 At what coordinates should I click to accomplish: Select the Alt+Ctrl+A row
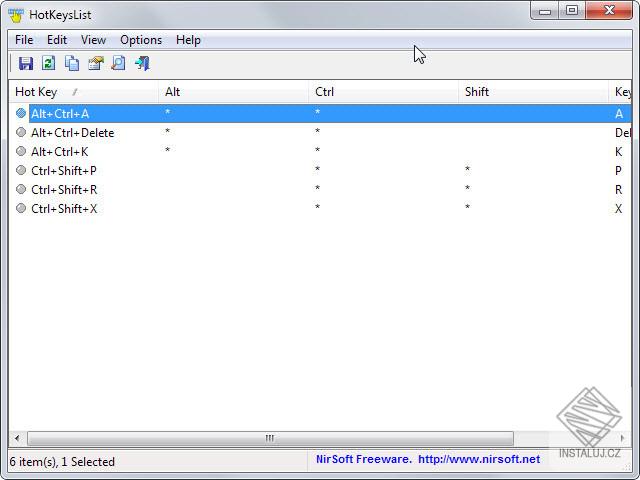coord(320,113)
